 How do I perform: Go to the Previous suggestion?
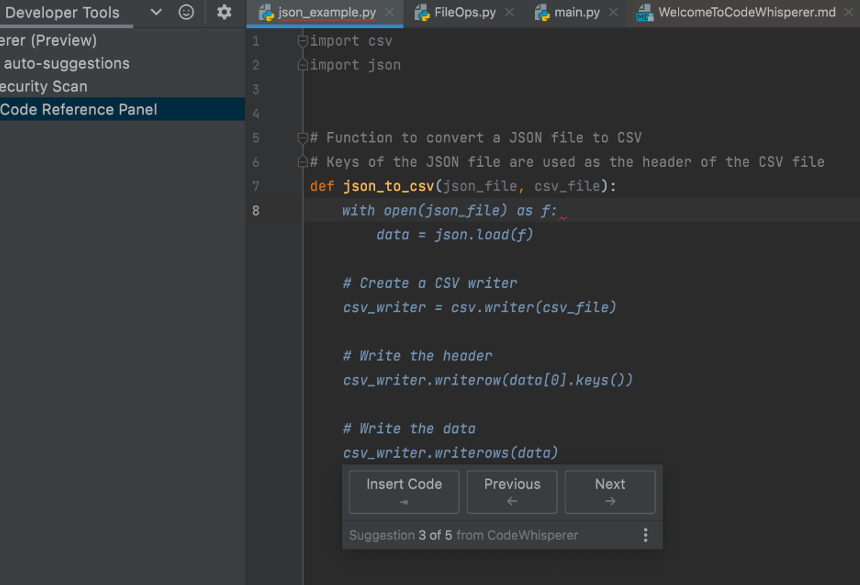[x=512, y=491]
